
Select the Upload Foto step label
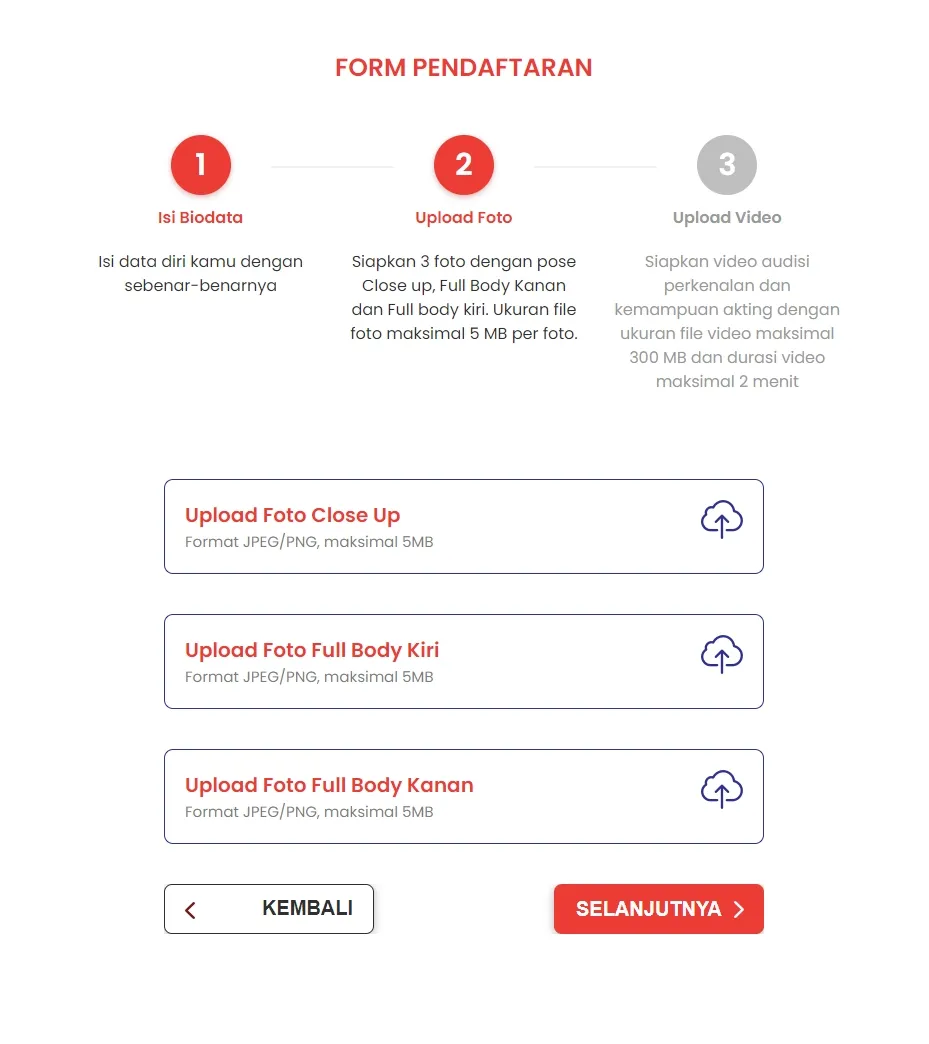tap(463, 218)
